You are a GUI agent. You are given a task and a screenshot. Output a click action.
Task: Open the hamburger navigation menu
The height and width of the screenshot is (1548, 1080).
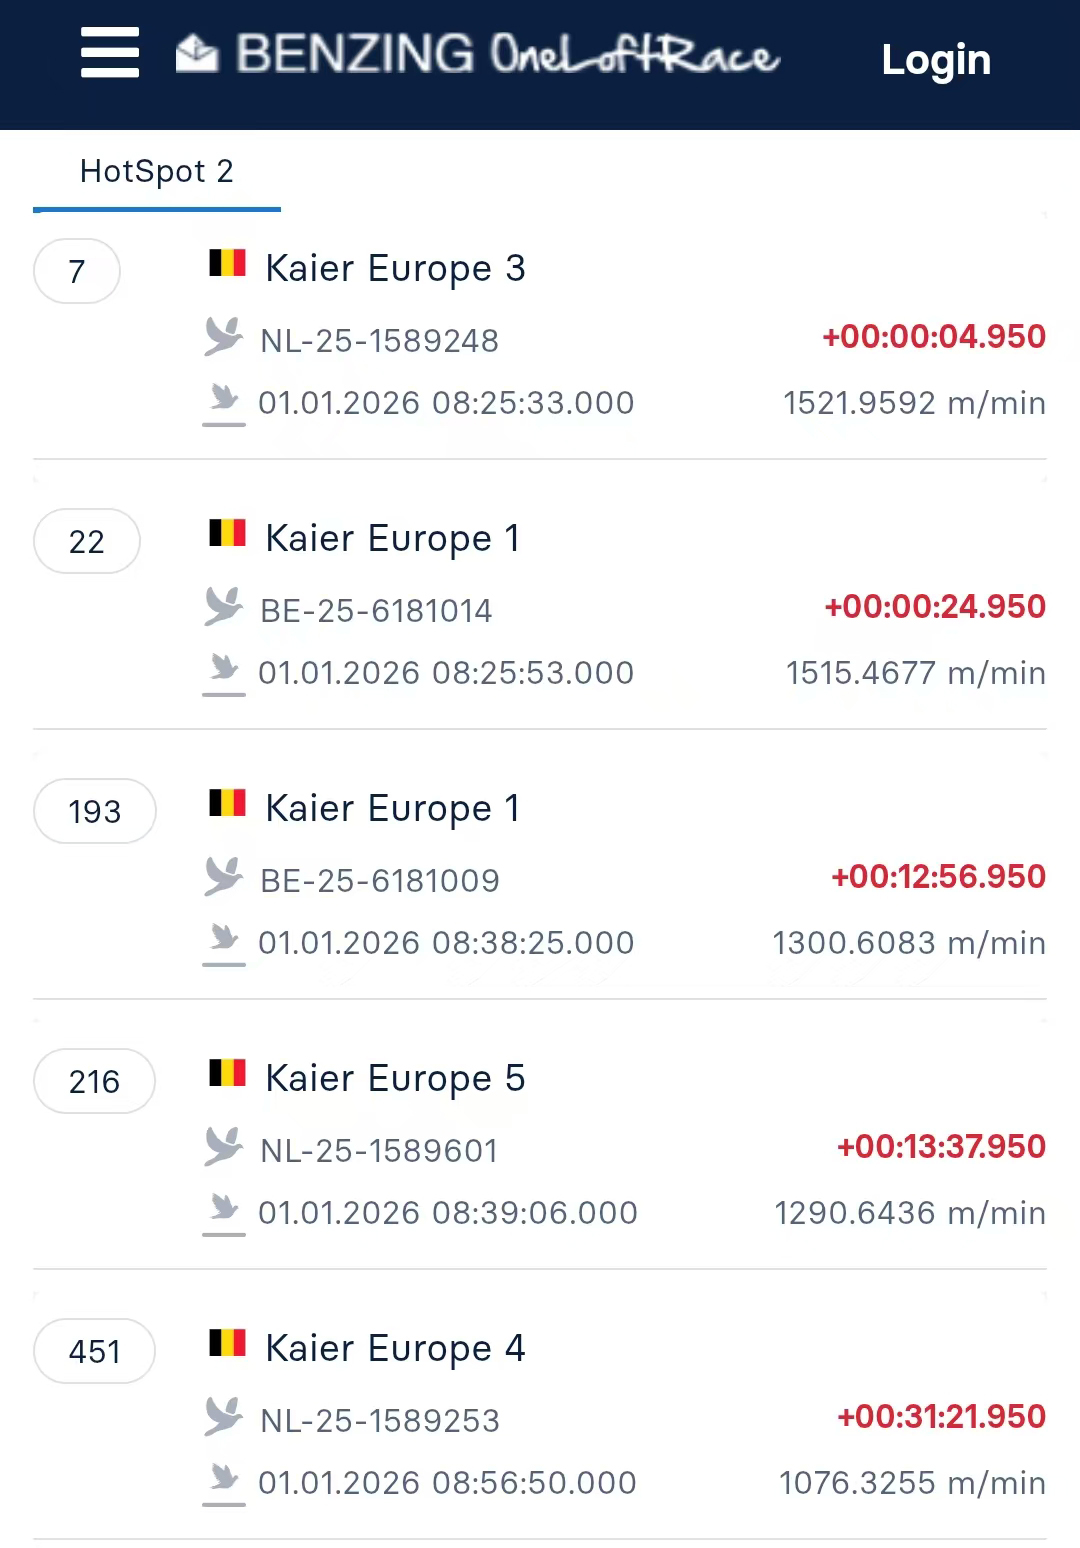click(110, 53)
